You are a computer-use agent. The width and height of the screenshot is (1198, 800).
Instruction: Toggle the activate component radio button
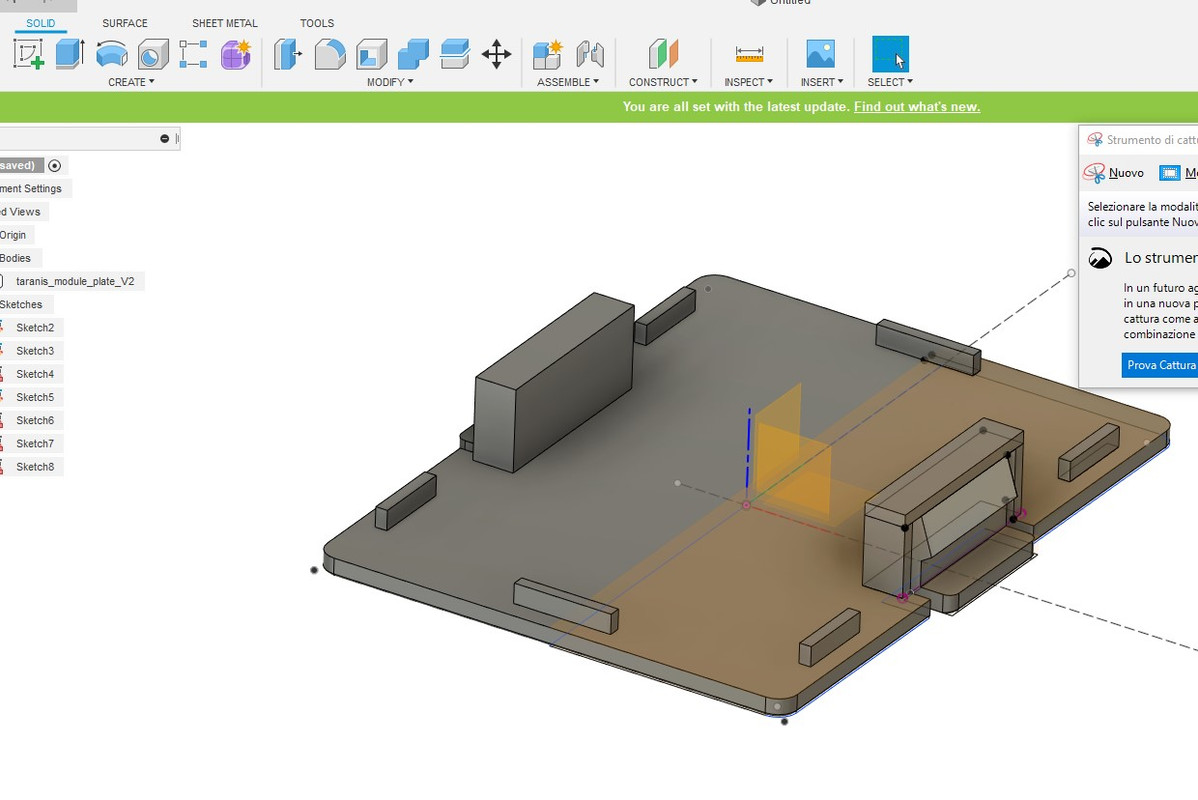54,166
